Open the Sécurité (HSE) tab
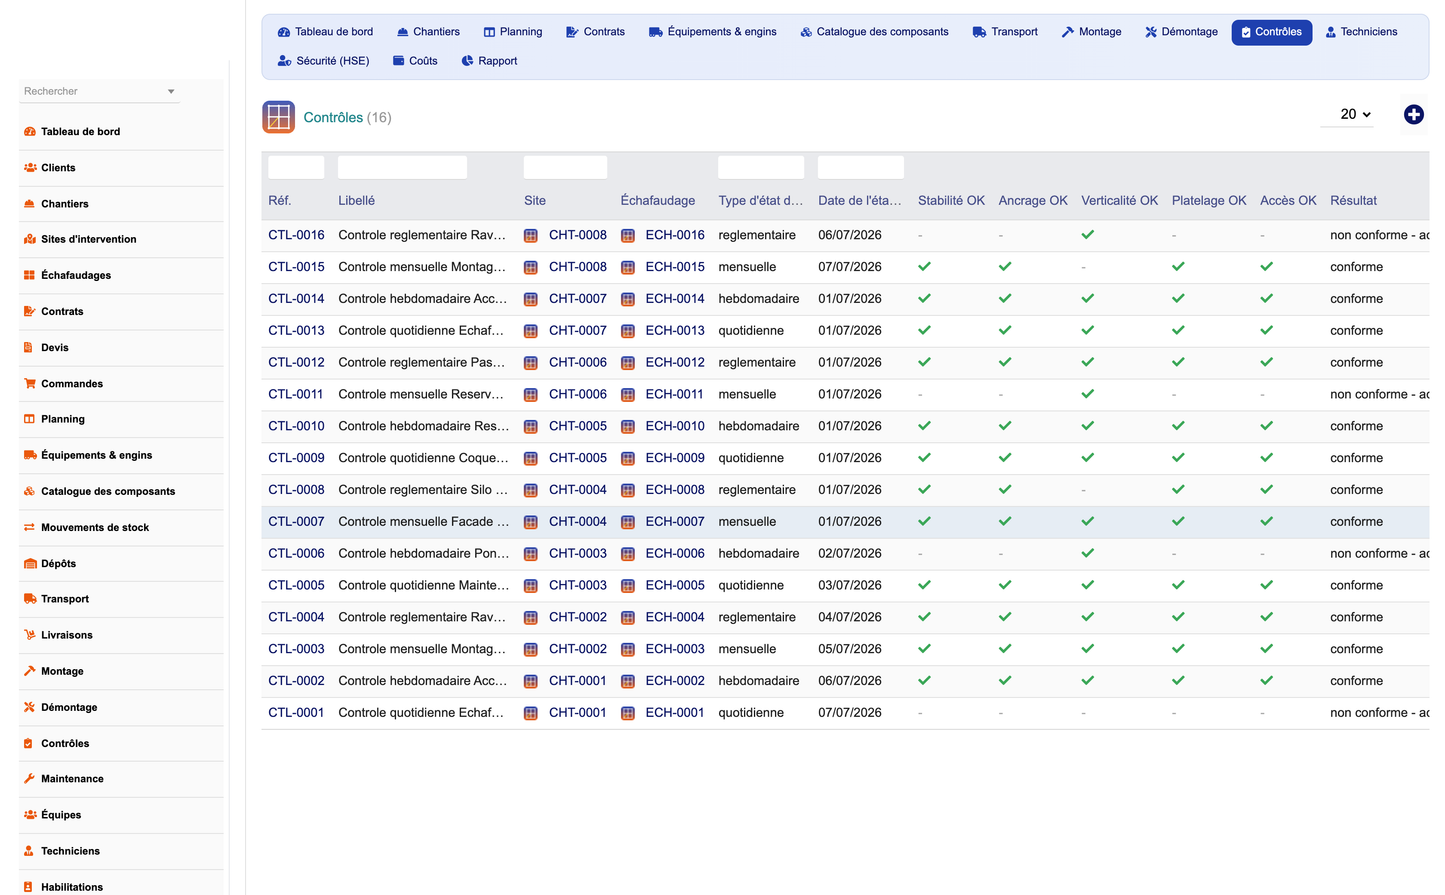Screen dimensions: 1445x895 [323, 61]
